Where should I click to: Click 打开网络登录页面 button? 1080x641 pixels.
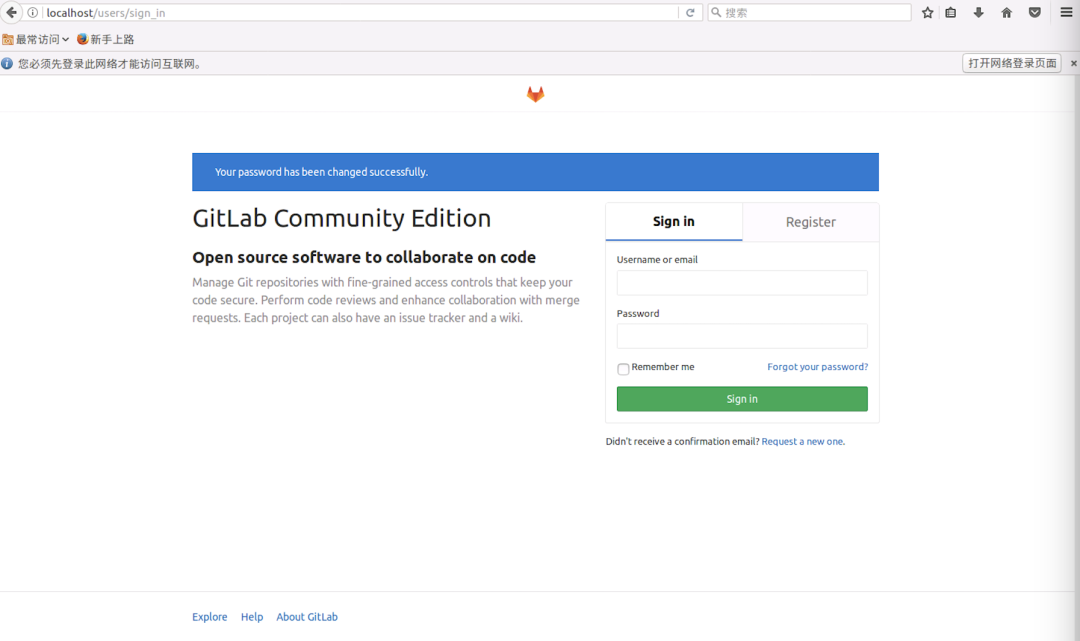(x=1011, y=63)
